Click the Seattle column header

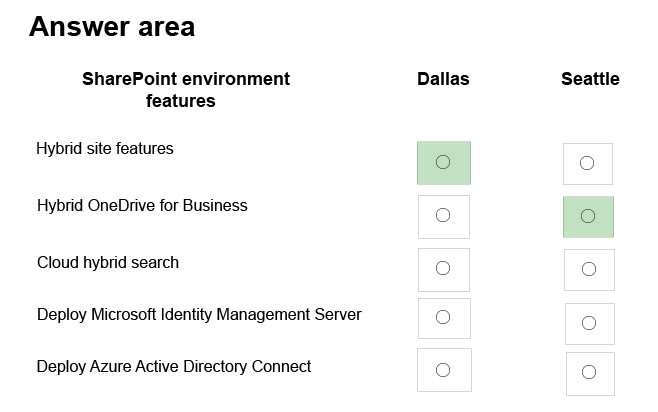(590, 79)
